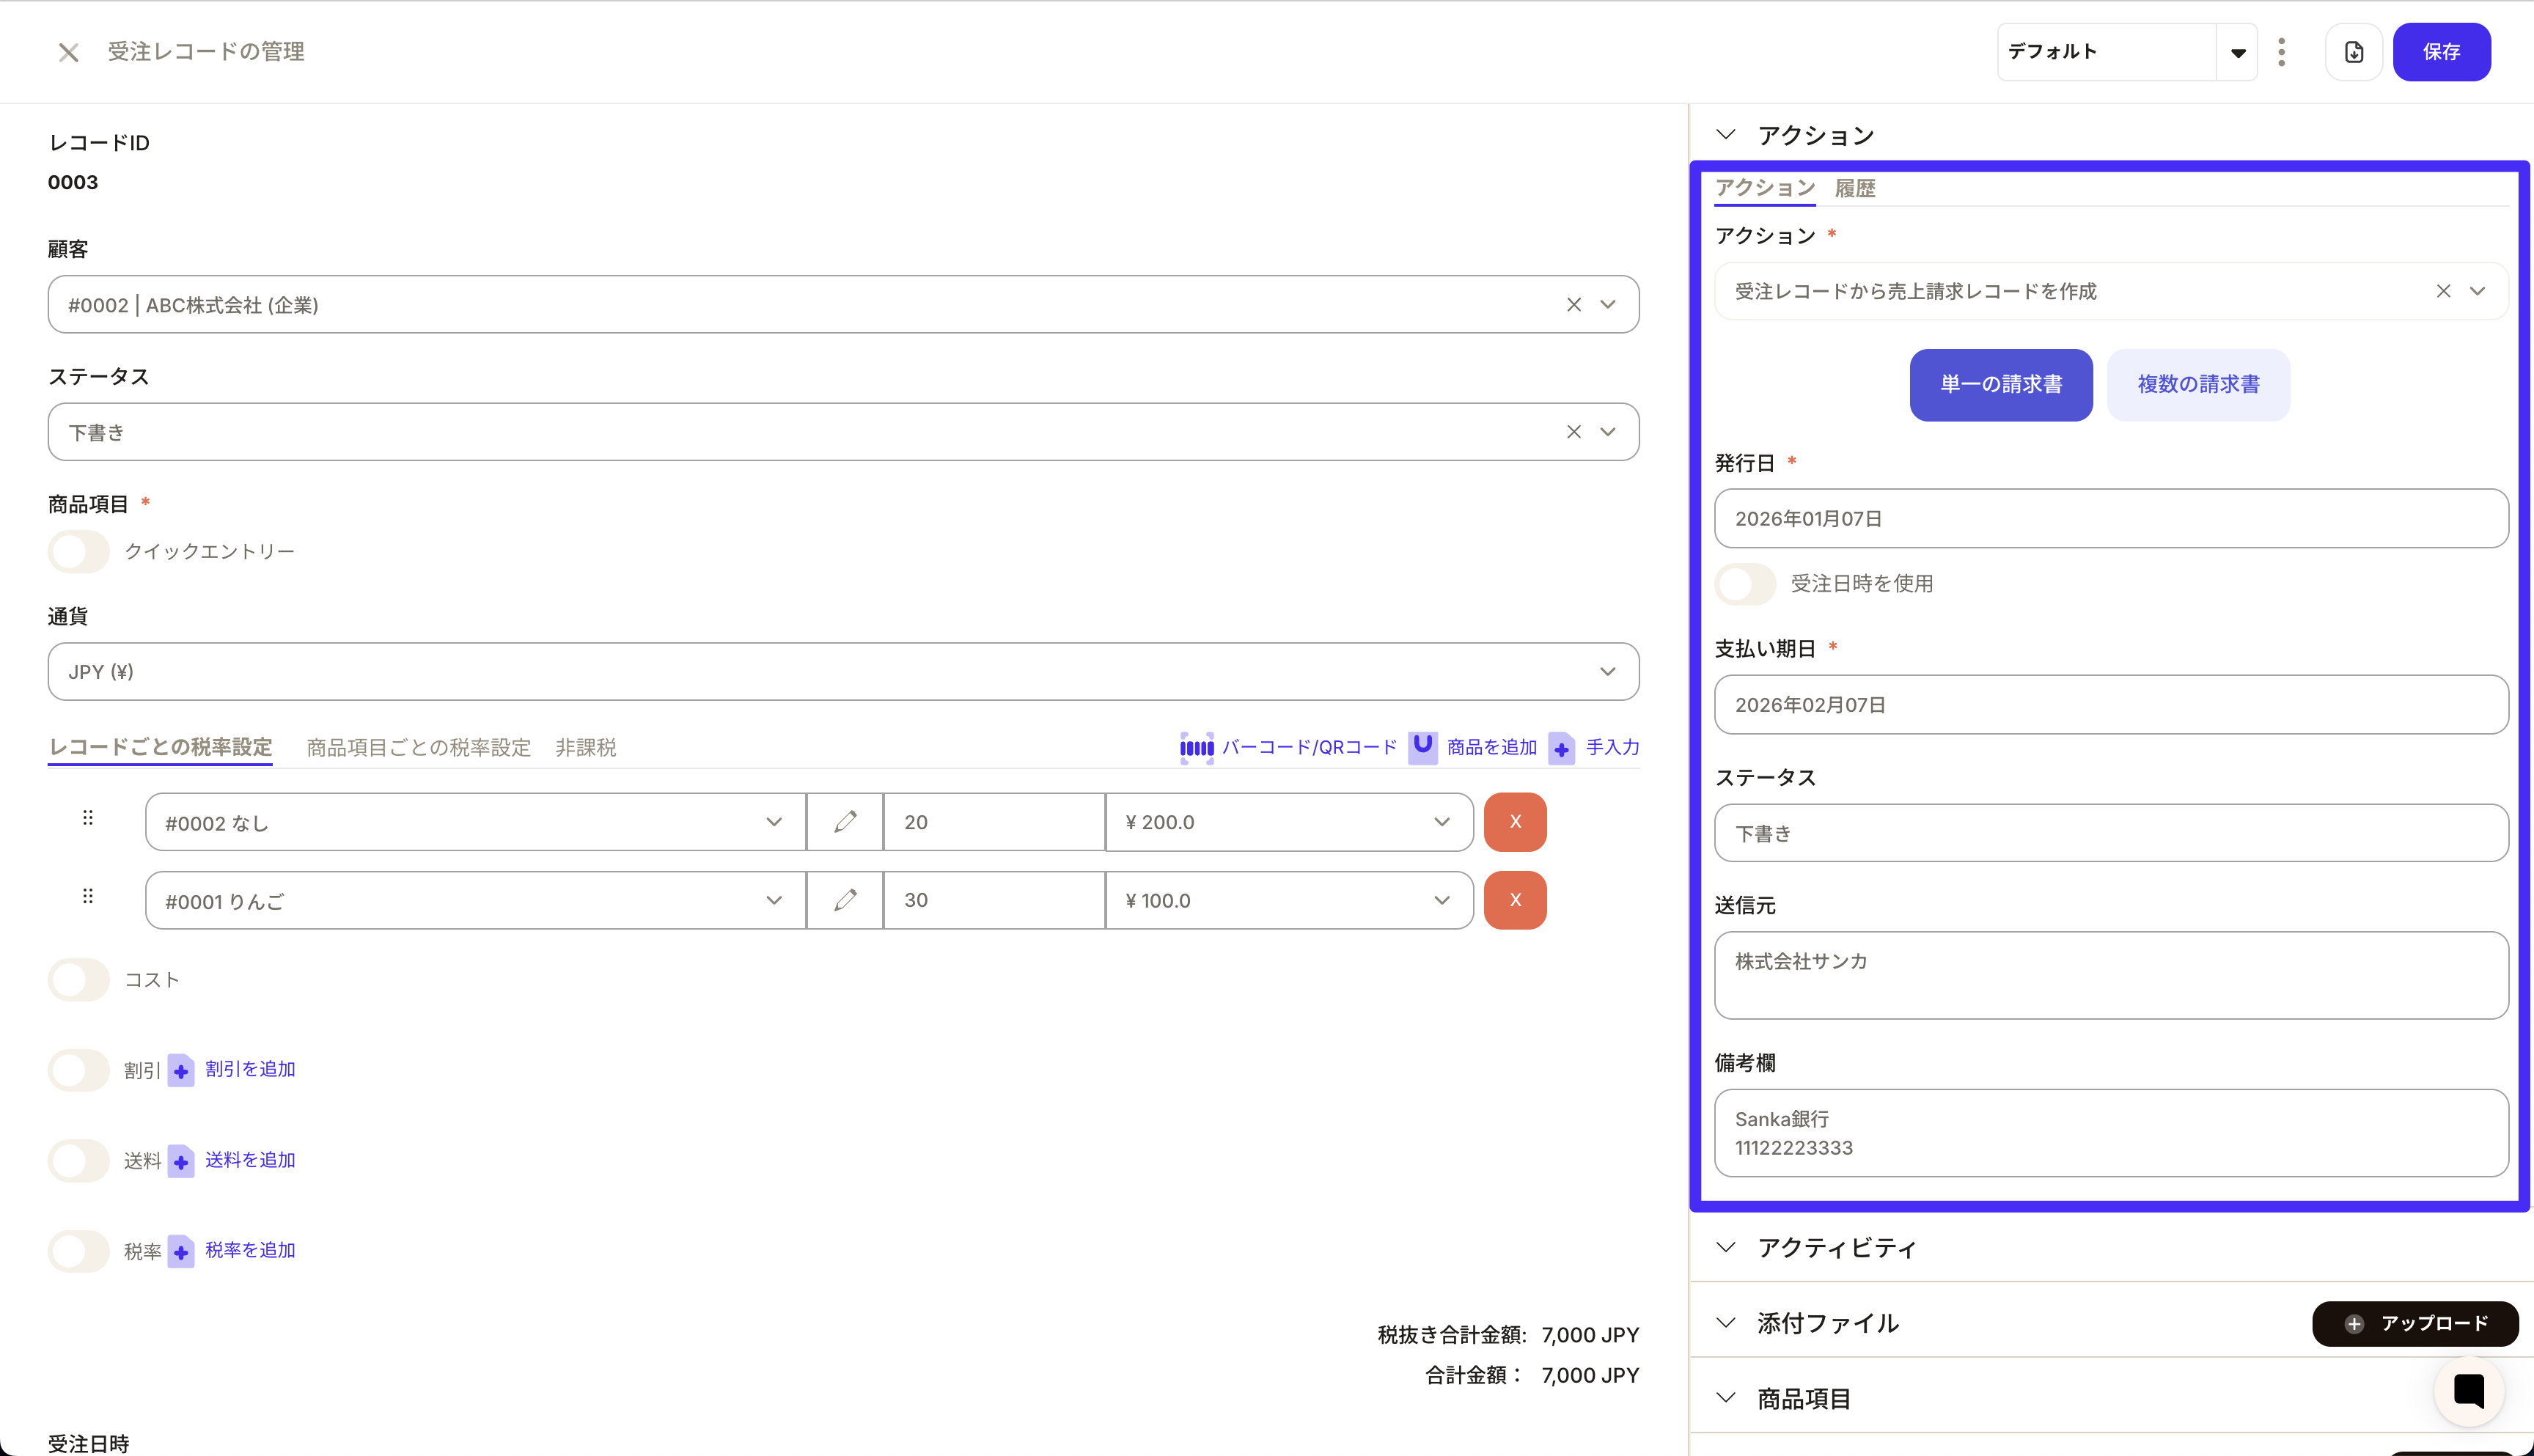This screenshot has height=1456, width=2534.
Task: Turn on the コスト toggle
Action: point(79,980)
